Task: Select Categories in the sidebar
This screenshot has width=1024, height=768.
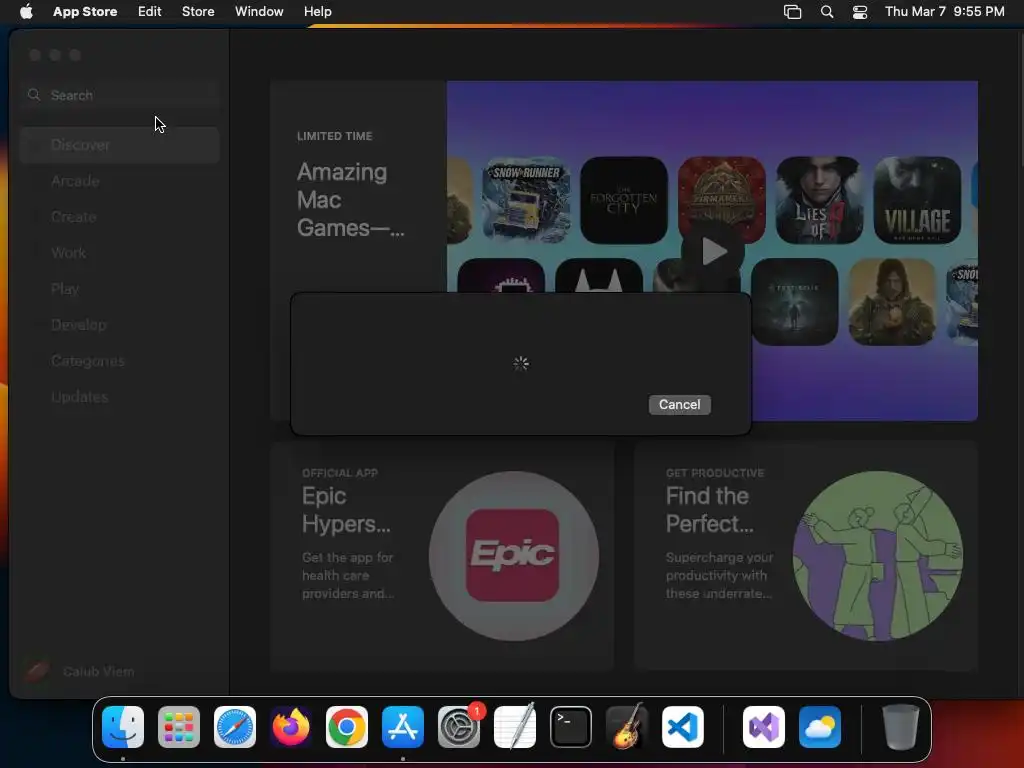Action: click(x=120, y=360)
